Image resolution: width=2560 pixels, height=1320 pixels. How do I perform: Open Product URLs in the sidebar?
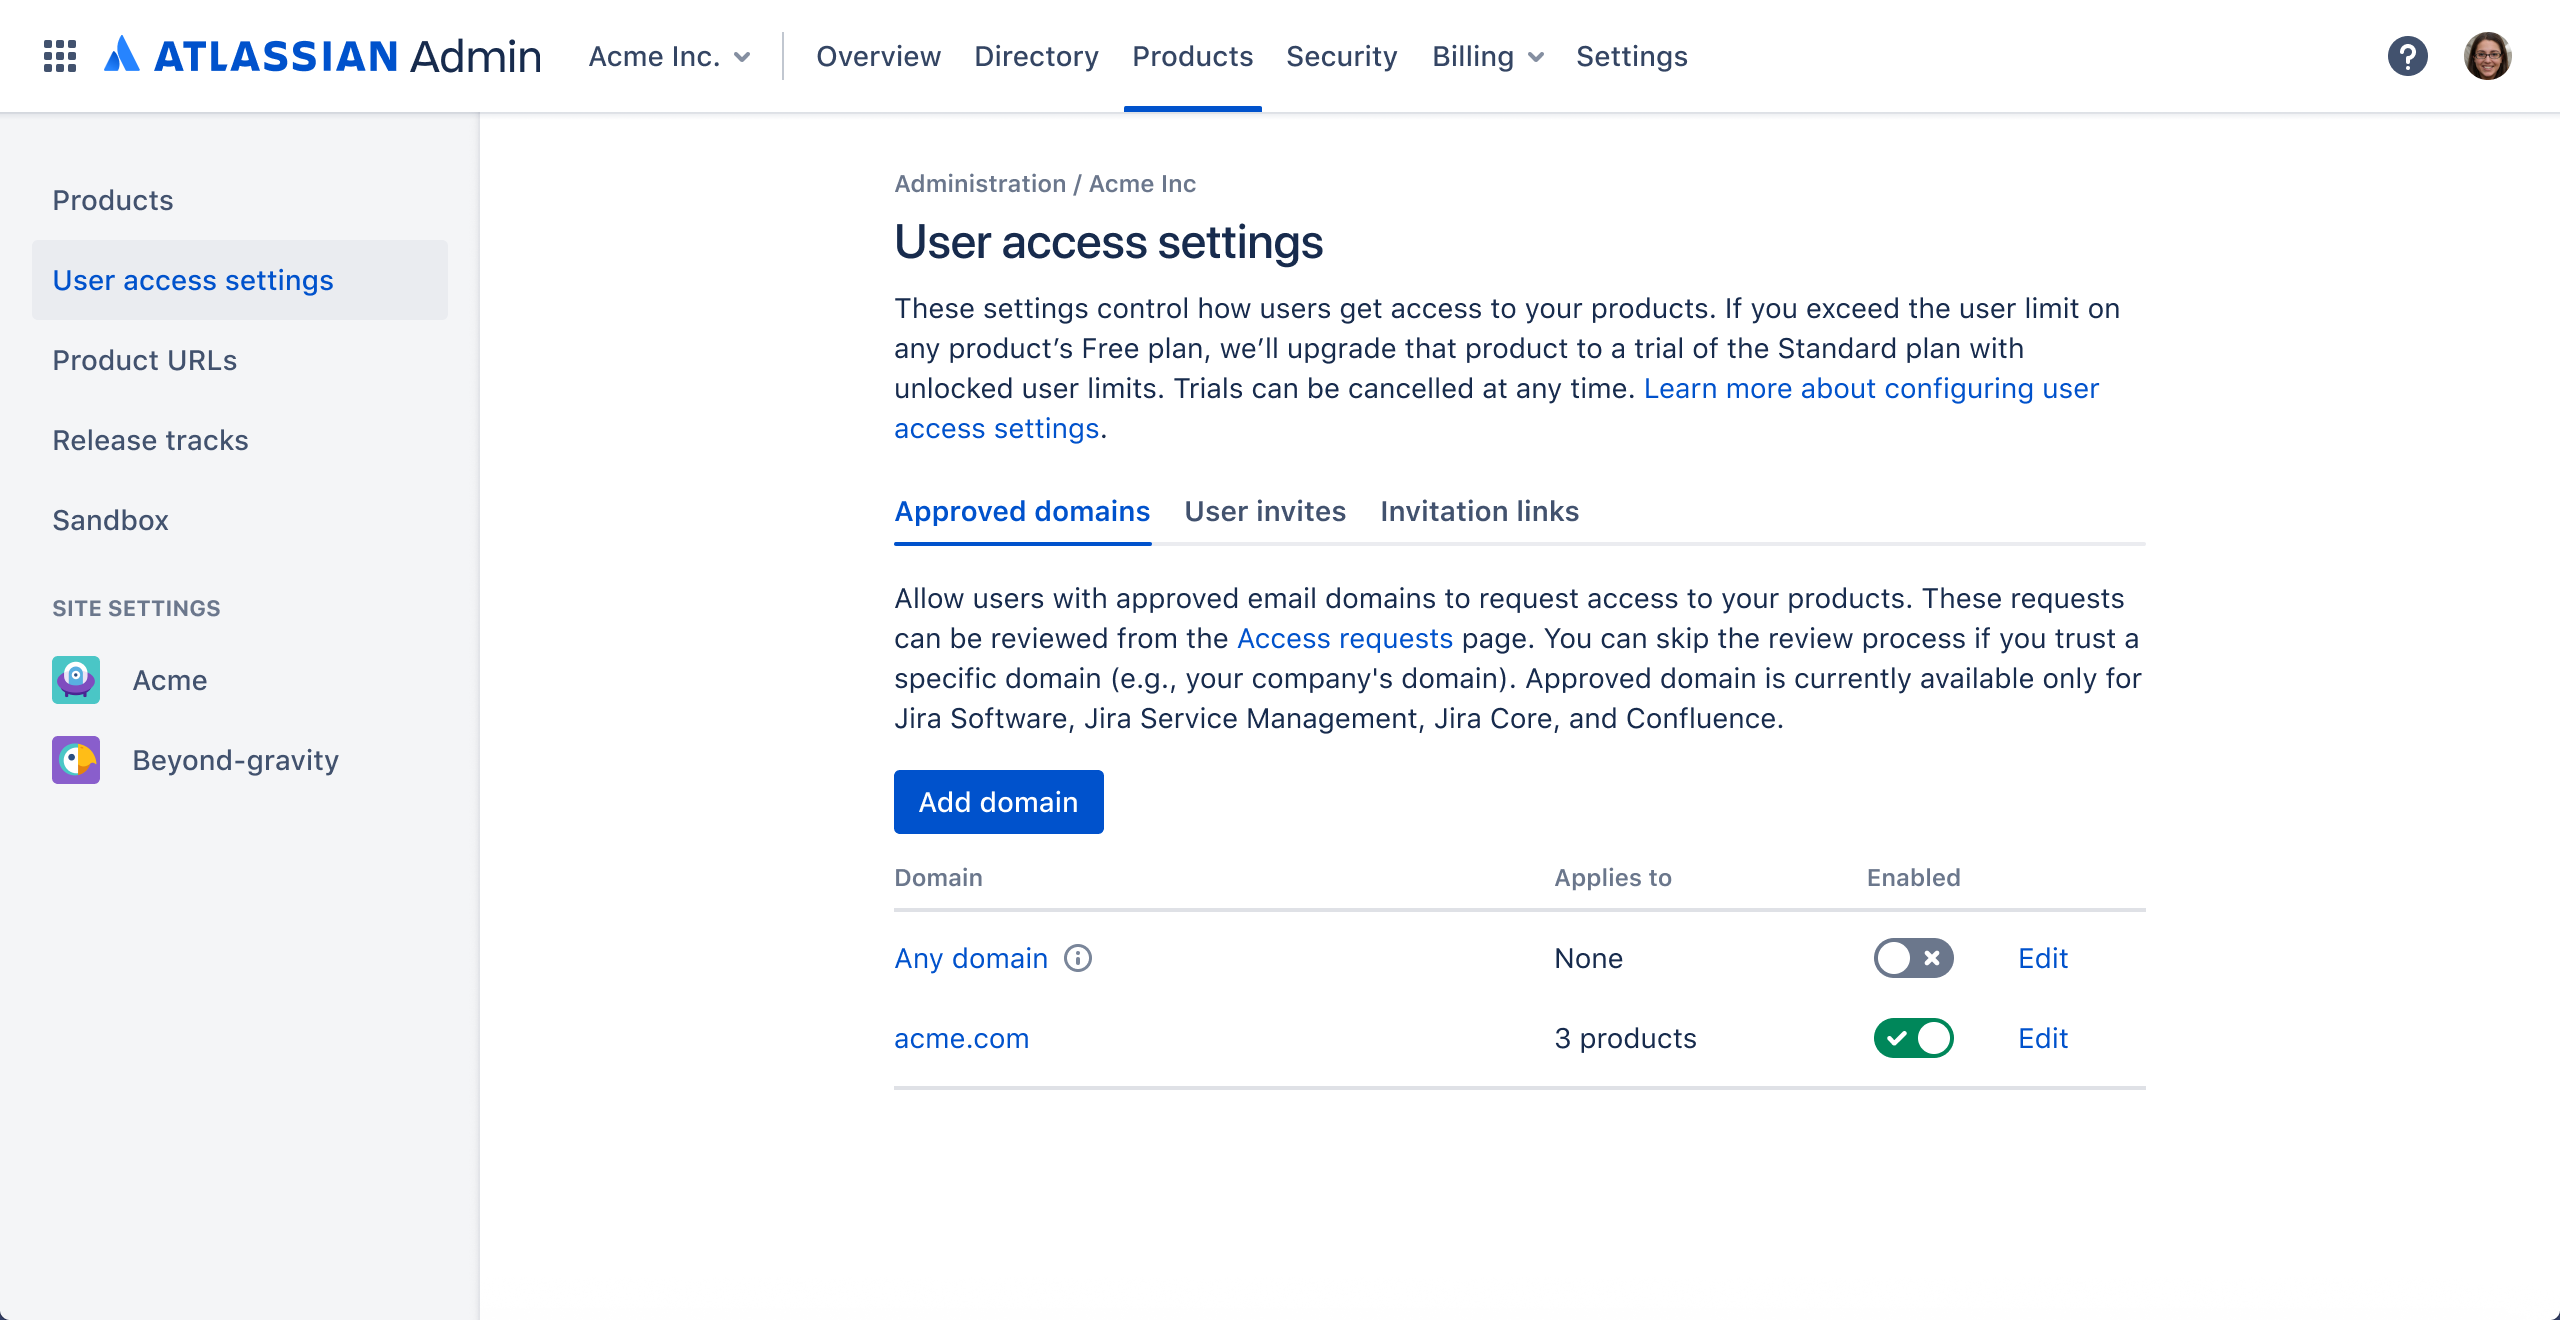coord(144,360)
